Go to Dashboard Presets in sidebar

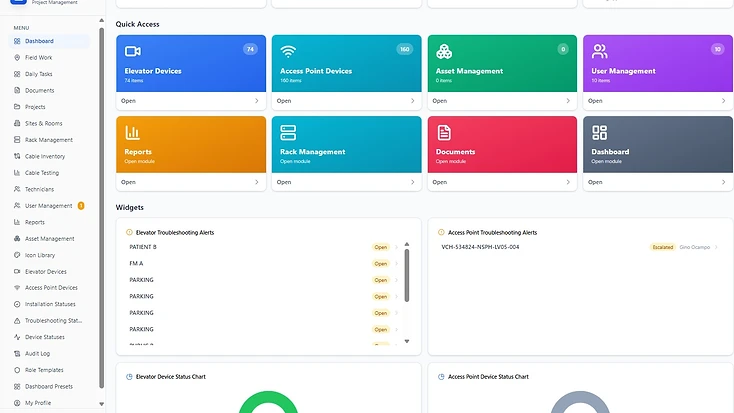(49, 386)
